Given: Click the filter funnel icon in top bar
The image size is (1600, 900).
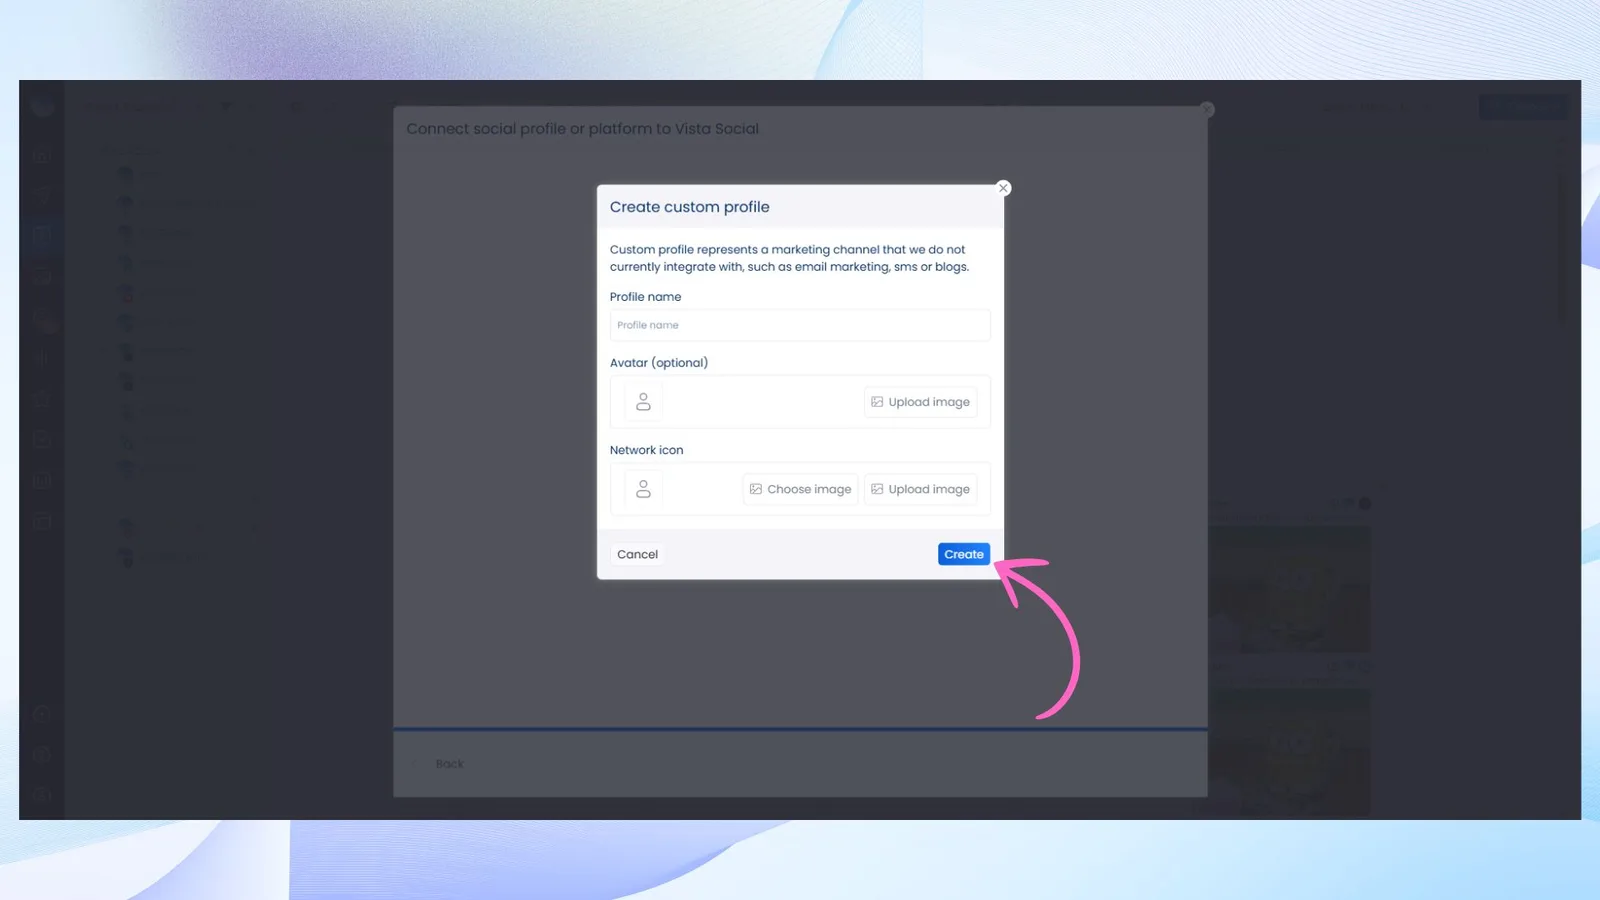Looking at the screenshot, I should (226, 107).
